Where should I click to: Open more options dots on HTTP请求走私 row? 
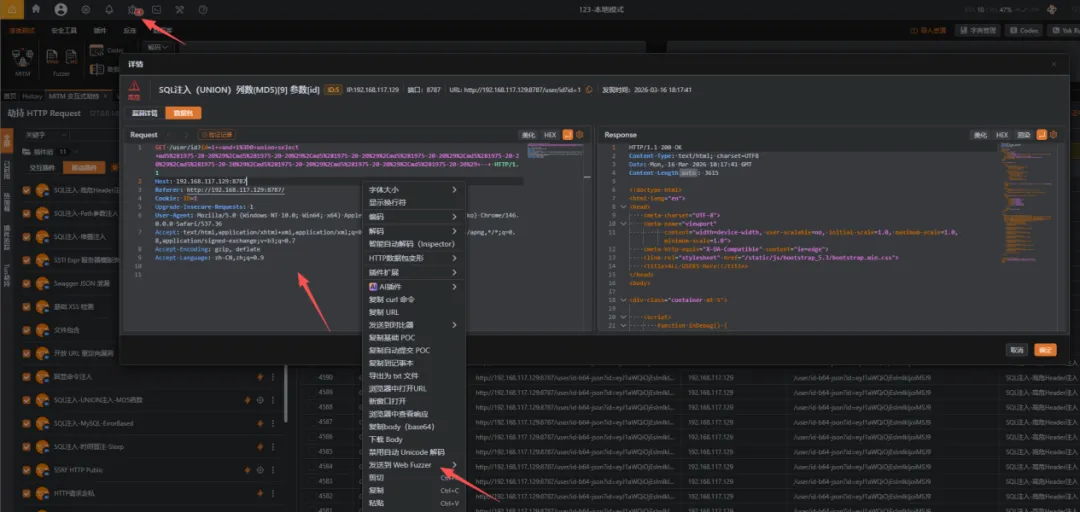coord(273,493)
